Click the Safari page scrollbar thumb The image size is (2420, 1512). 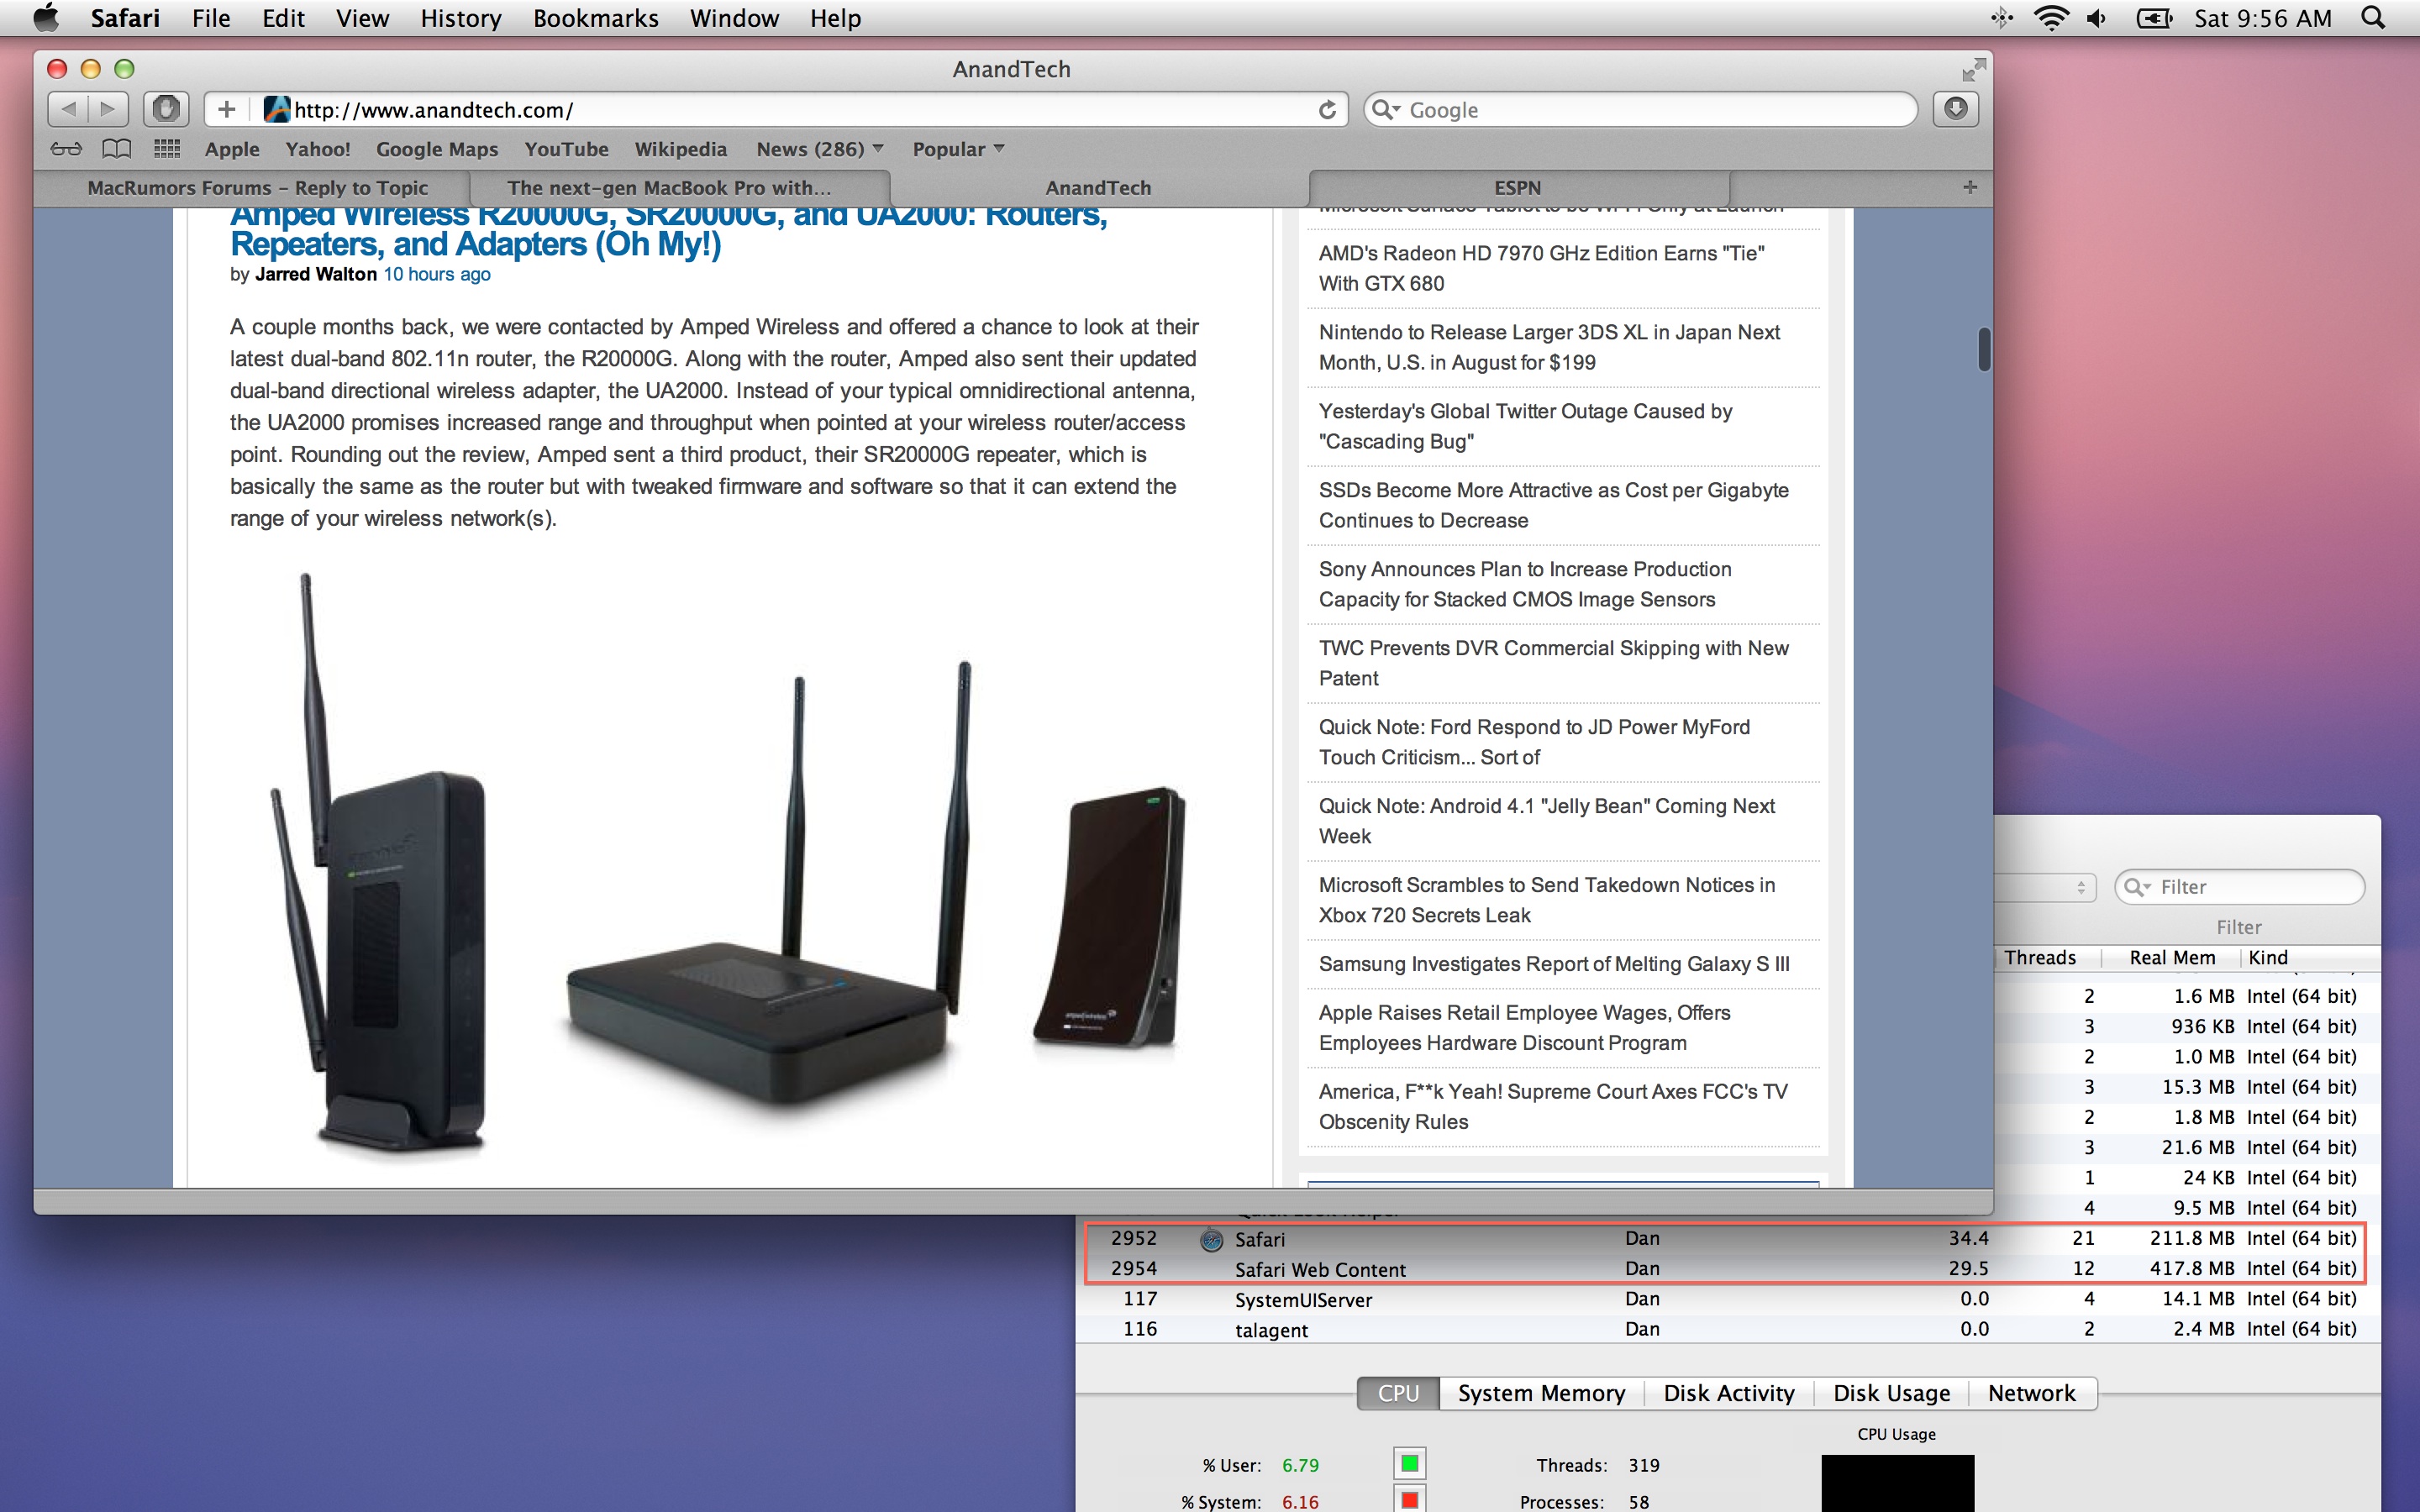pos(1984,349)
